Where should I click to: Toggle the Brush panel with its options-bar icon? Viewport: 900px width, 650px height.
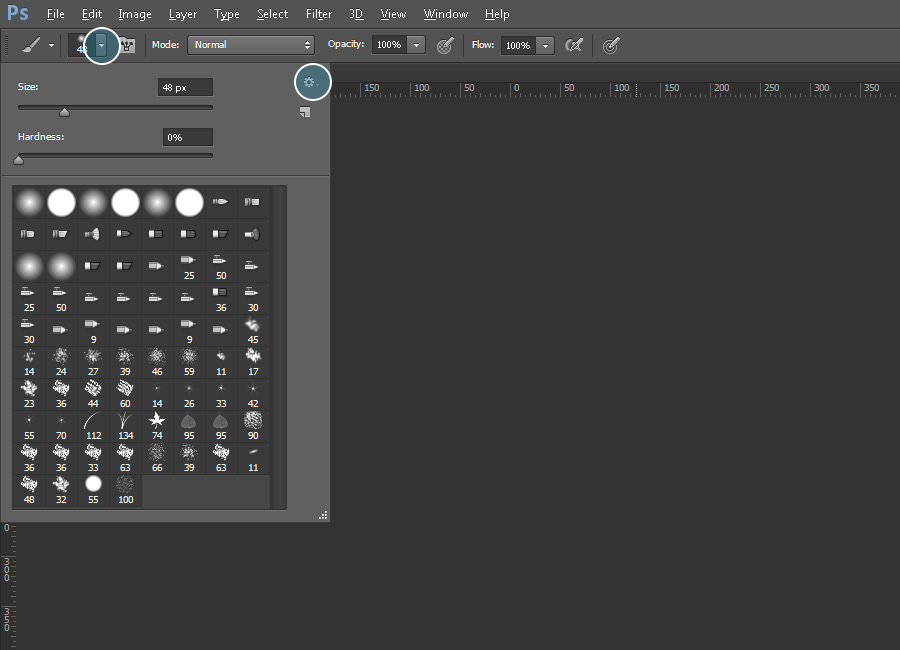point(127,45)
